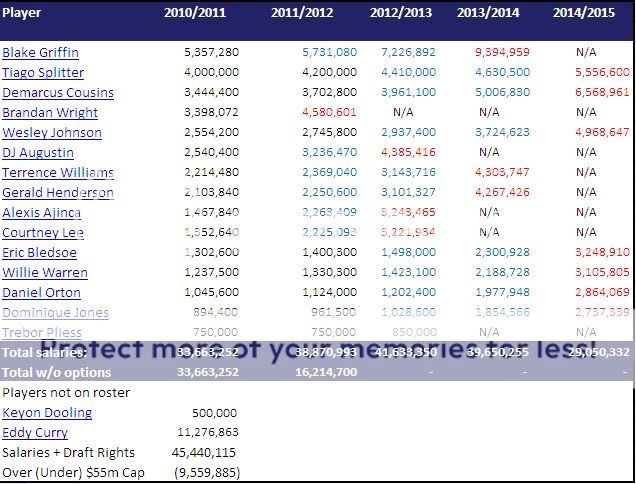The image size is (636, 484).
Task: Select the Over (Under) $55m Cap label
Action: (x=73, y=473)
